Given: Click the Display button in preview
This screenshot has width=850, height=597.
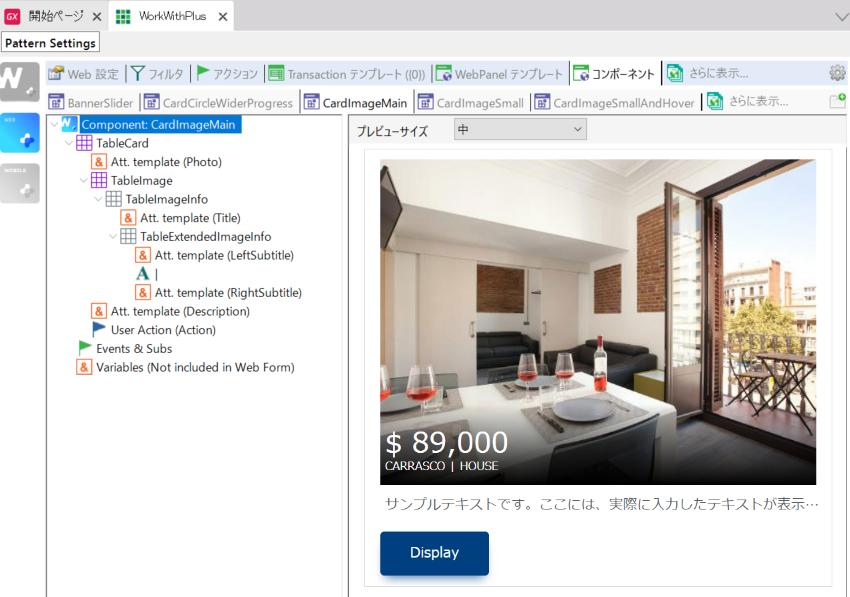Looking at the screenshot, I should 434,553.
